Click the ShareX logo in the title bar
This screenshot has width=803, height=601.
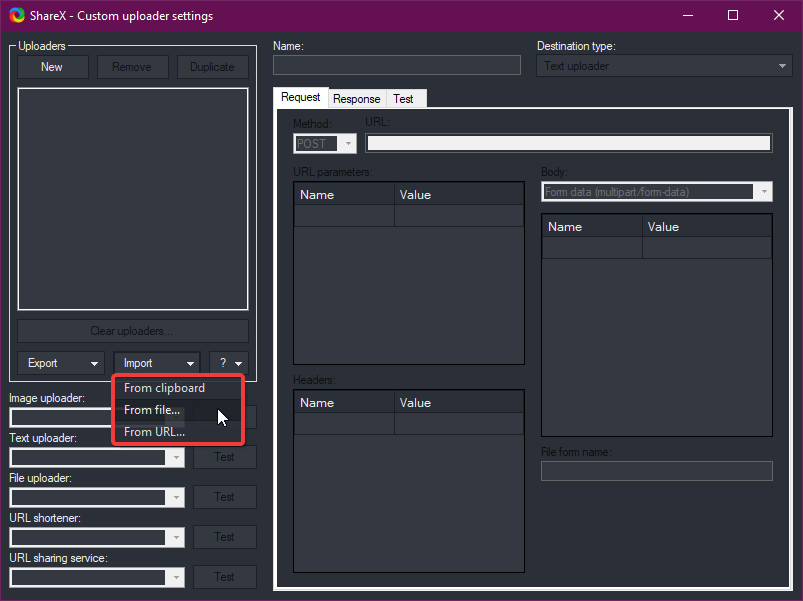(x=17, y=15)
